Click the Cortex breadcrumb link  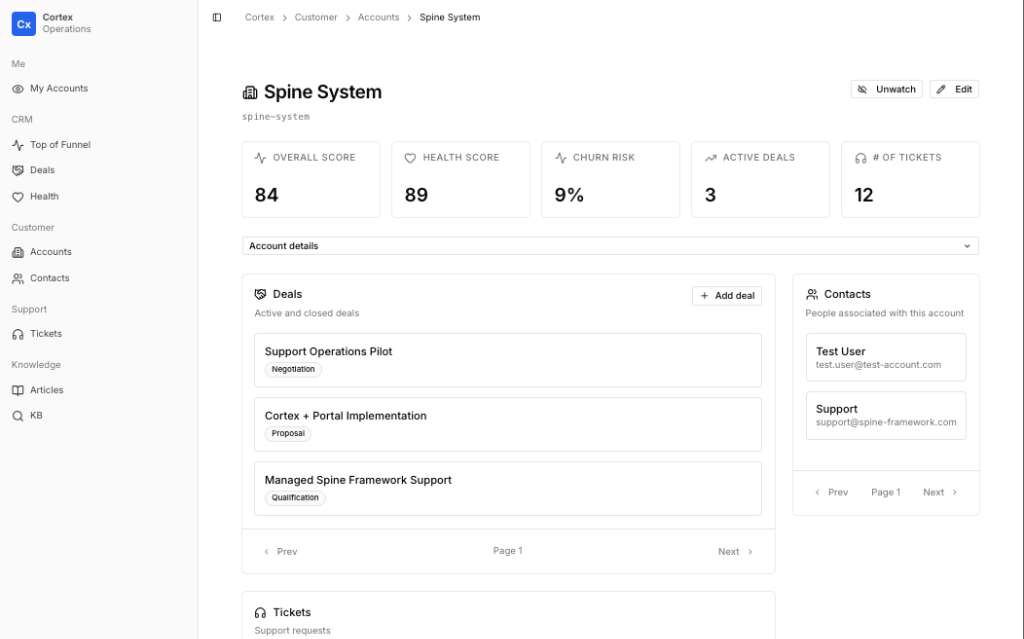259,18
